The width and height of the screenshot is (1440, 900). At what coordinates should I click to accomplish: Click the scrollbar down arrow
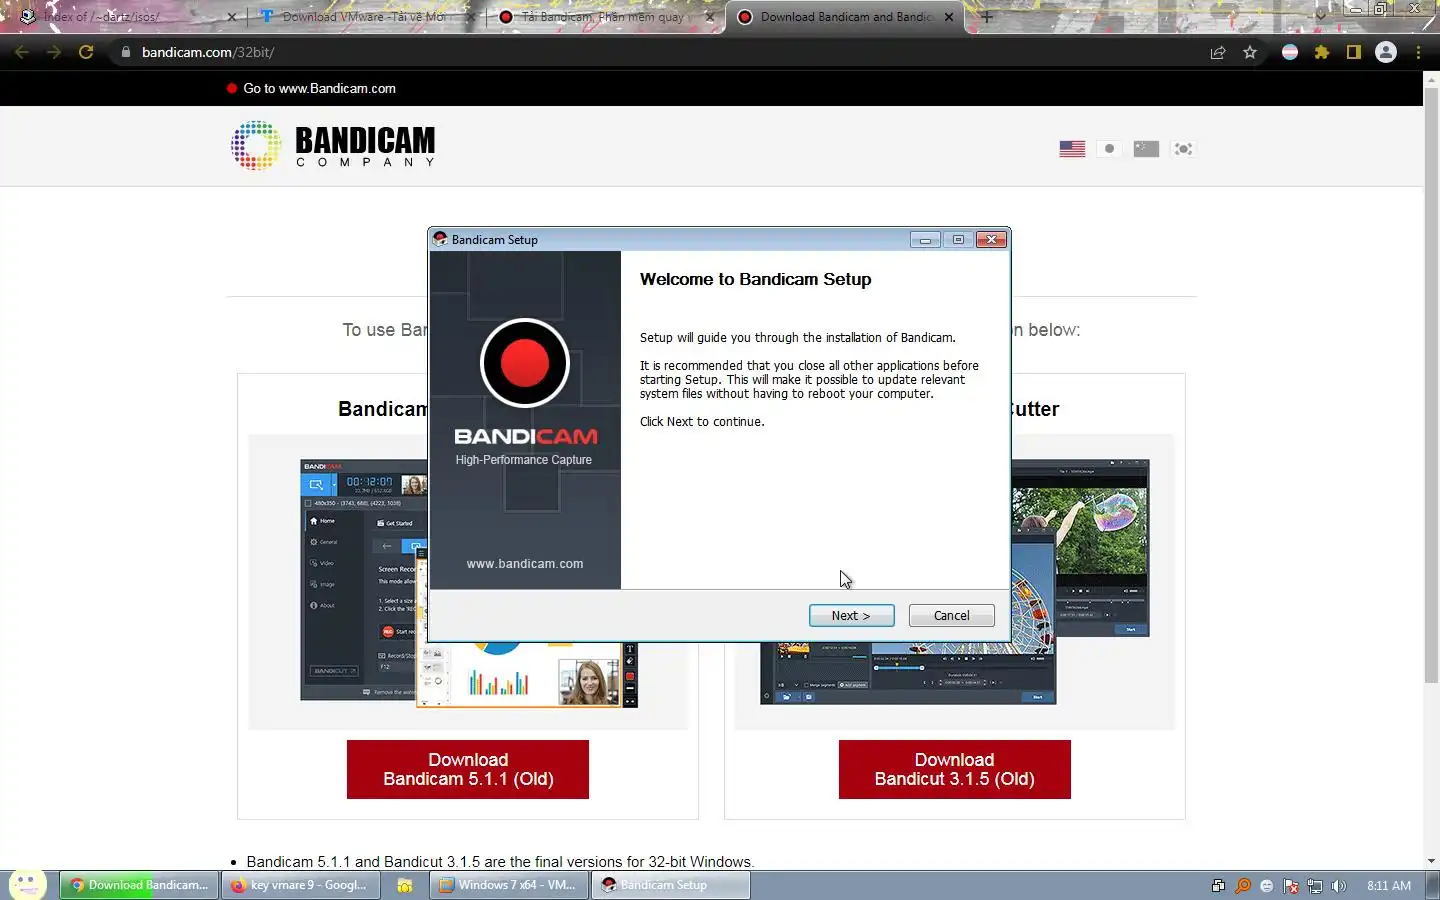[x=1431, y=861]
